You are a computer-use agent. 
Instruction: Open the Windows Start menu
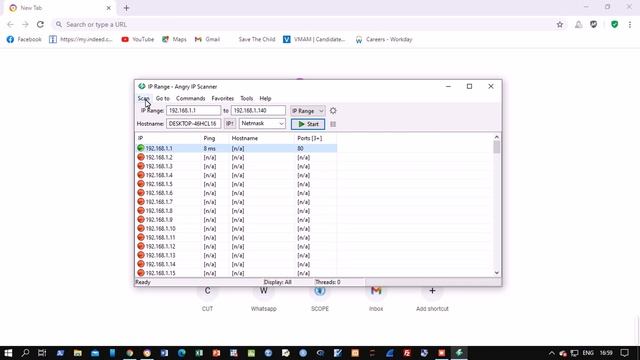click(x=8, y=353)
